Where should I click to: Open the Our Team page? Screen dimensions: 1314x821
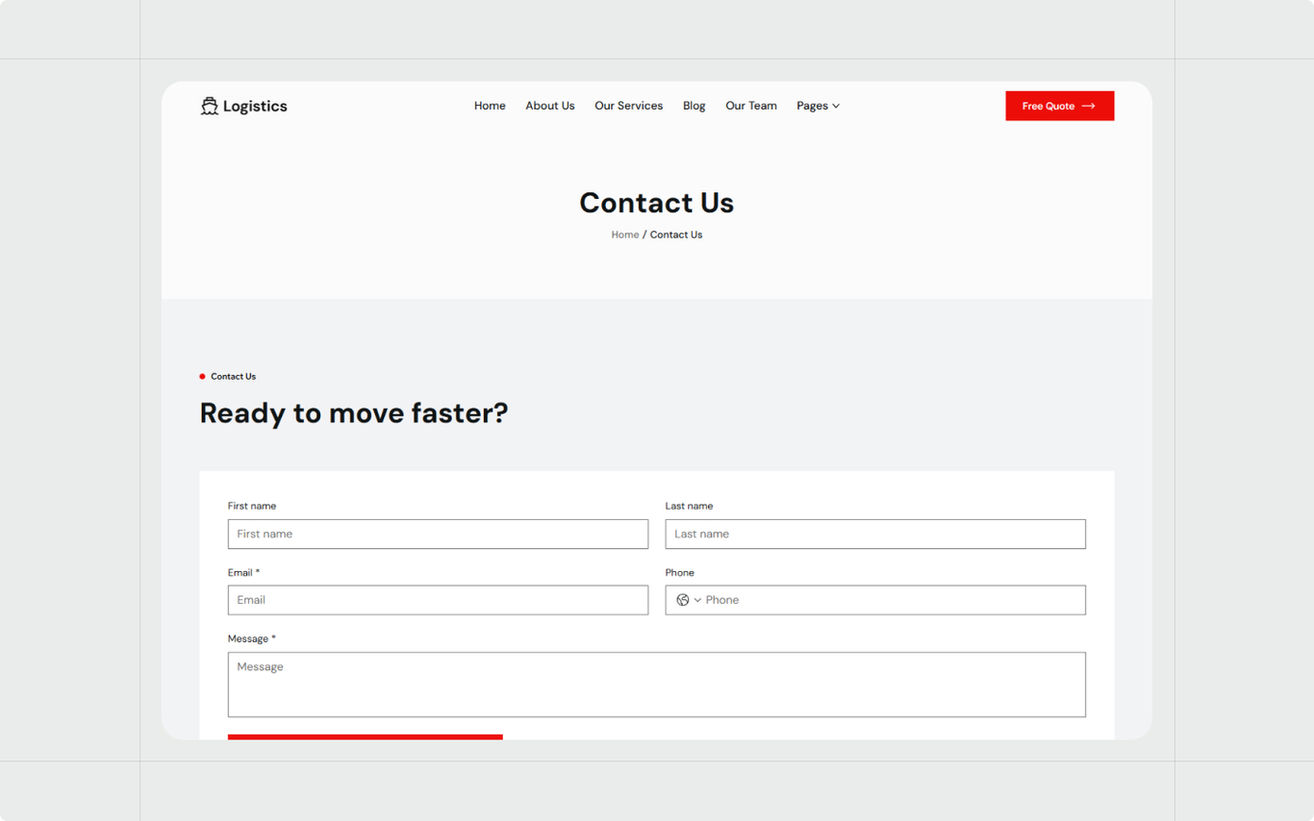[x=751, y=106]
